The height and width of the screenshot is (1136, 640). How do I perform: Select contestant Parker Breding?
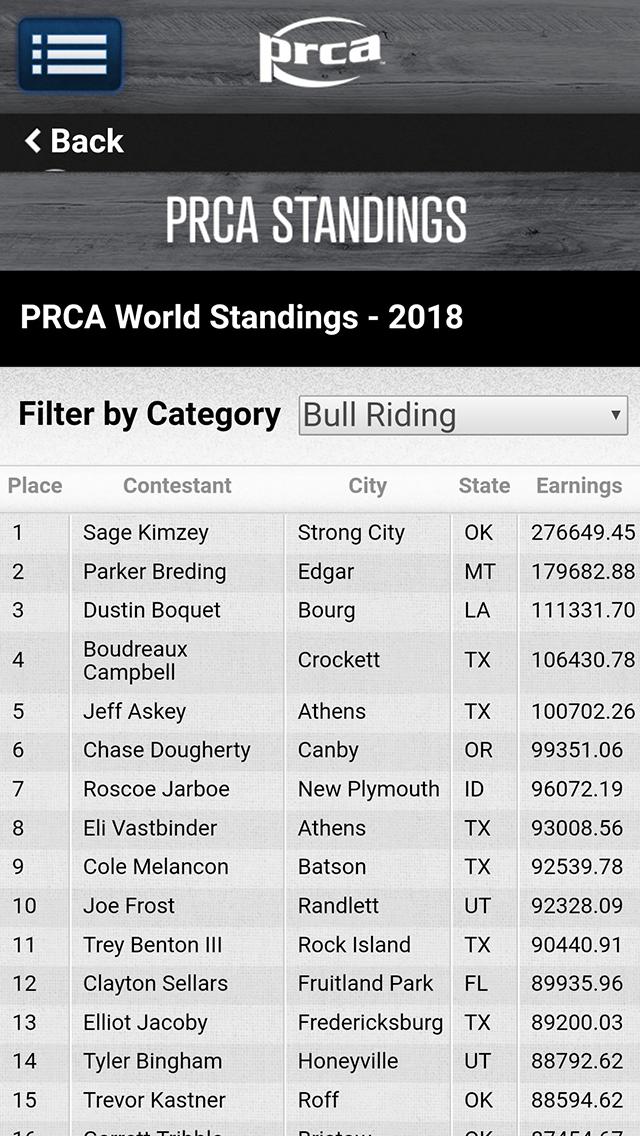pos(155,572)
